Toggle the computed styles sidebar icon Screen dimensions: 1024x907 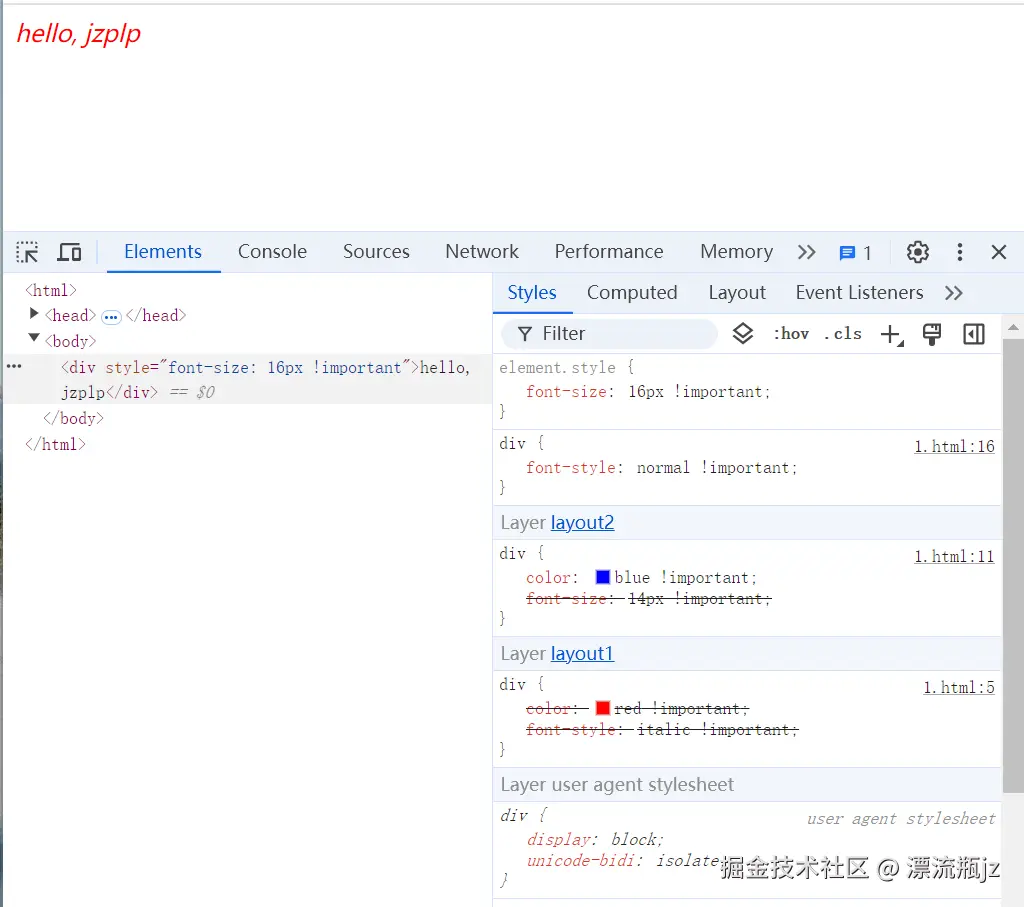point(973,333)
